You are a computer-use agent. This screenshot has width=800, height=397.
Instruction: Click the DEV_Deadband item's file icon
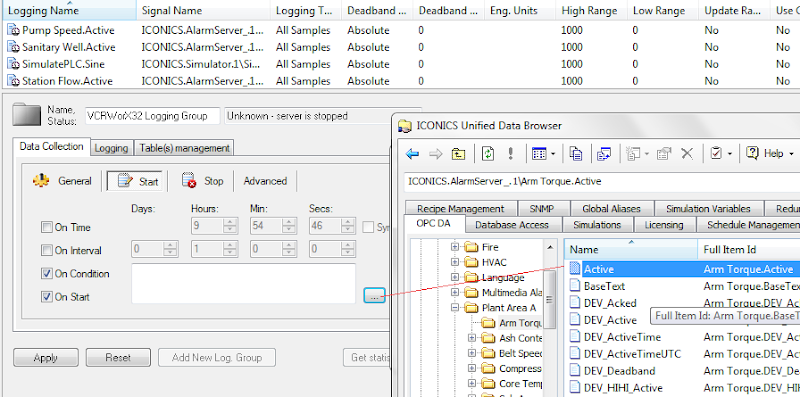pyautogui.click(x=575, y=371)
